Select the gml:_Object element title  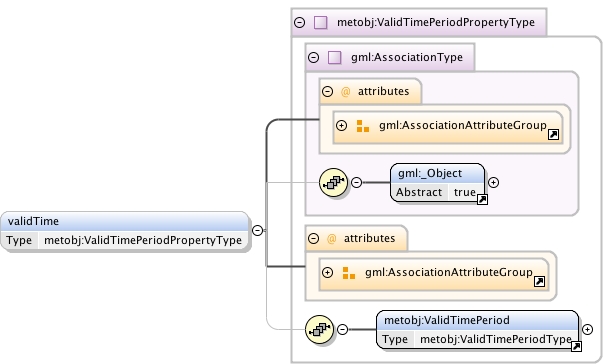click(430, 173)
